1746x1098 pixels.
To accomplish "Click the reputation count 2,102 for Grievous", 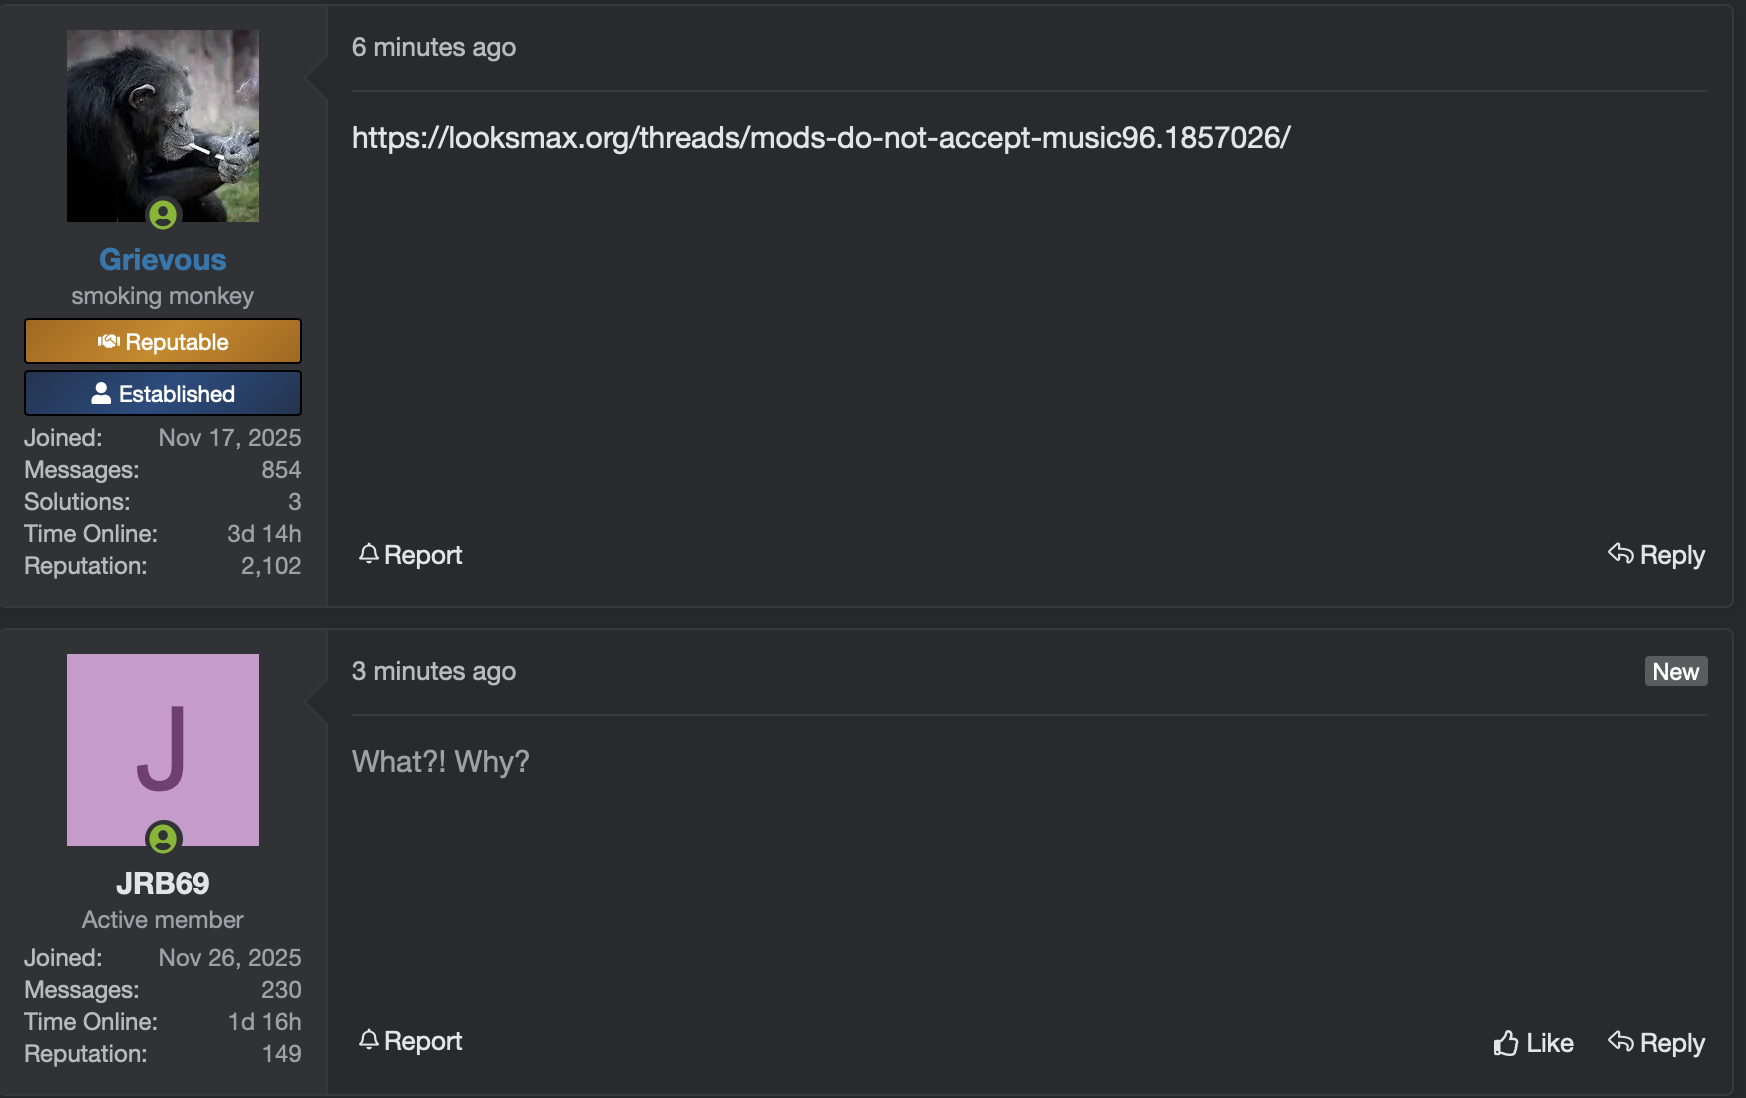I will tap(271, 565).
